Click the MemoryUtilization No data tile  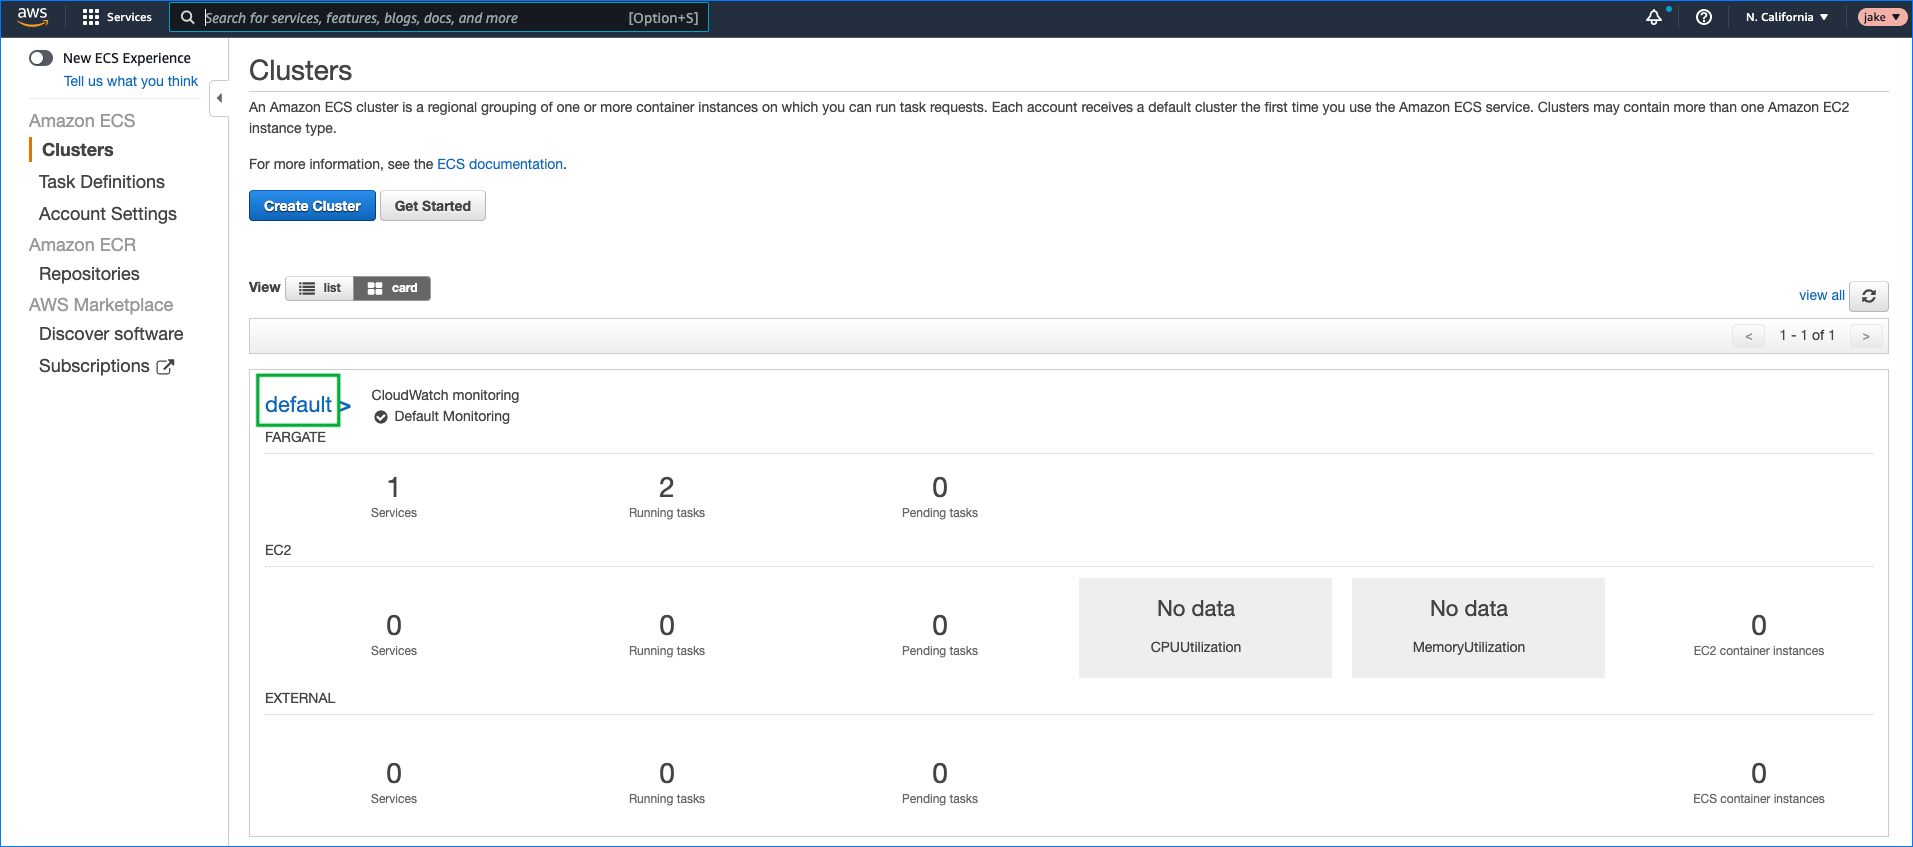(1478, 628)
